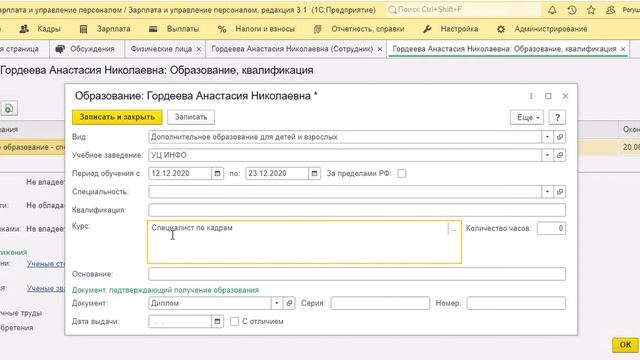Open calendar for Дата выдачи

[x=217, y=322]
